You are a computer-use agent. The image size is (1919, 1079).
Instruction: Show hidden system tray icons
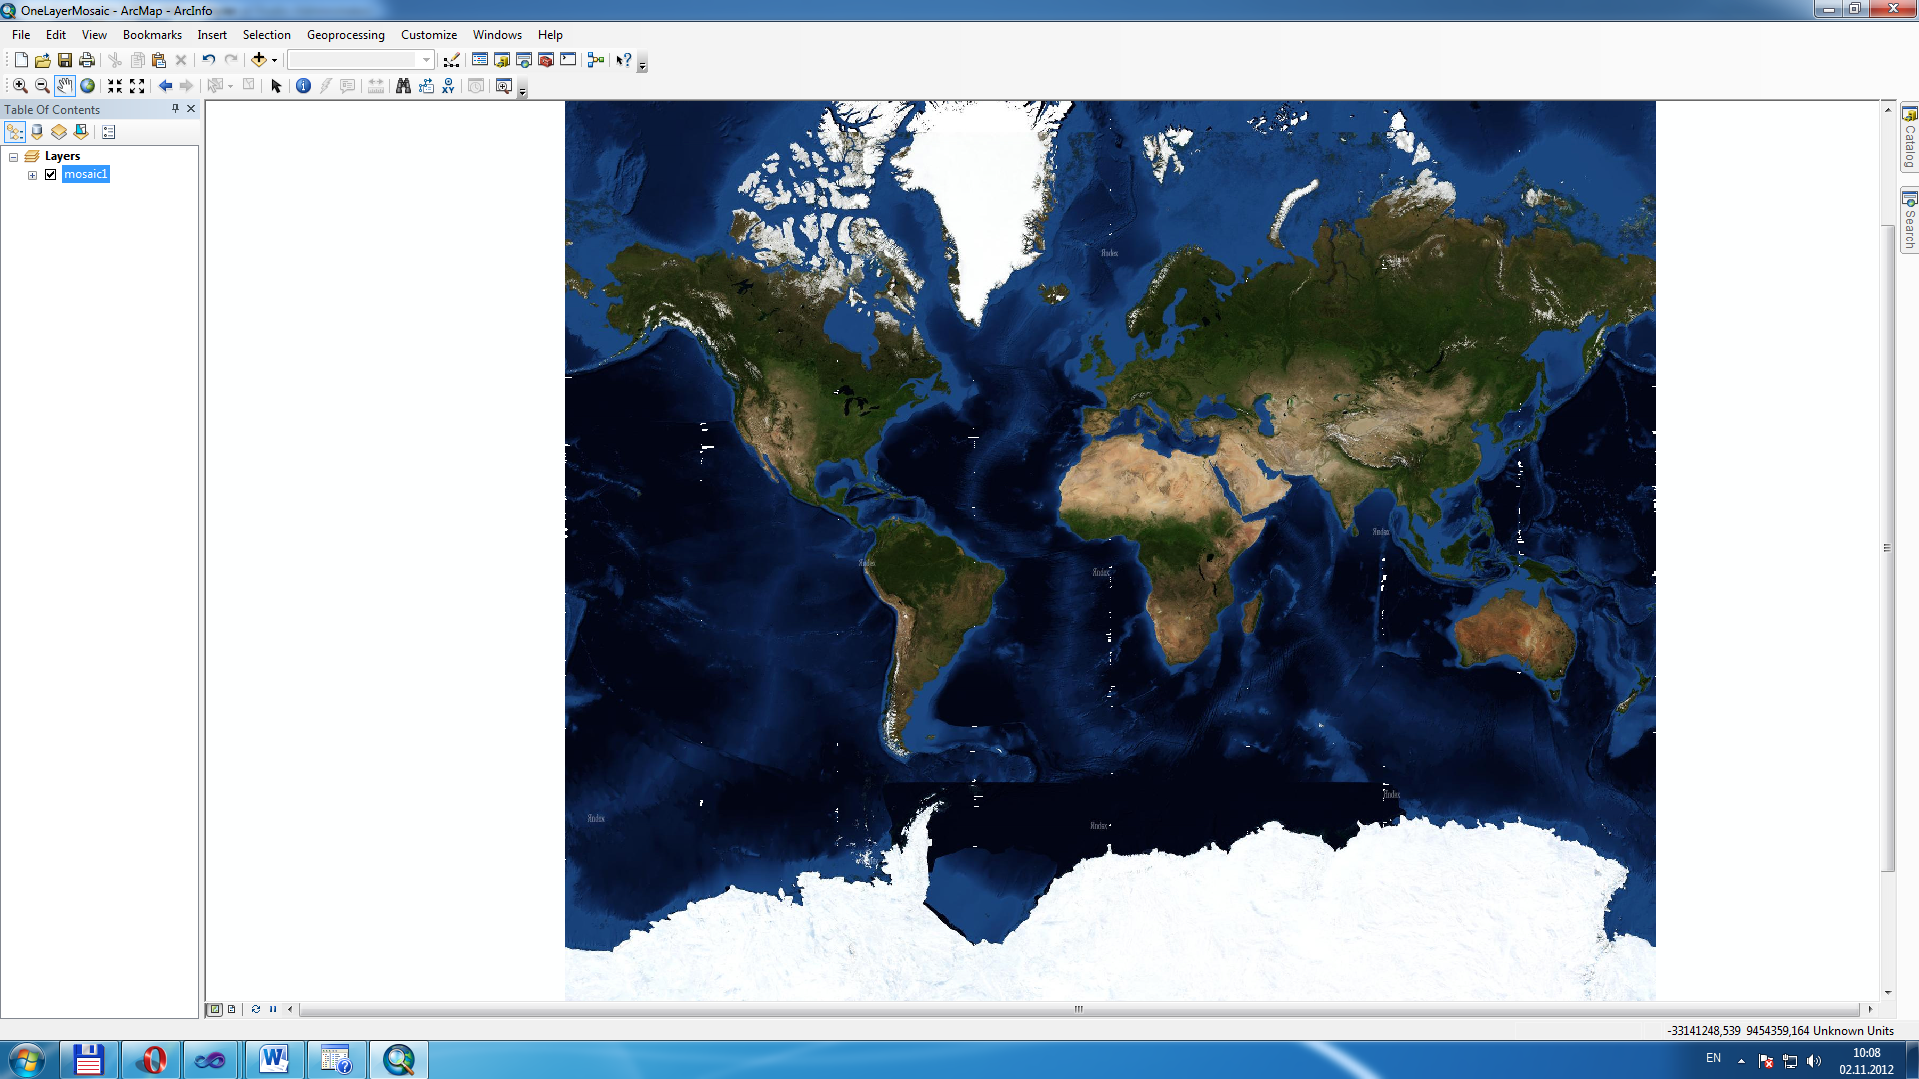click(x=1741, y=1061)
